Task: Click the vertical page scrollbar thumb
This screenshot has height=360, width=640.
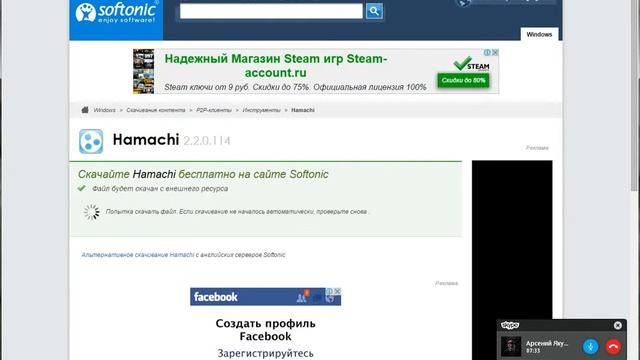Action: point(635,96)
